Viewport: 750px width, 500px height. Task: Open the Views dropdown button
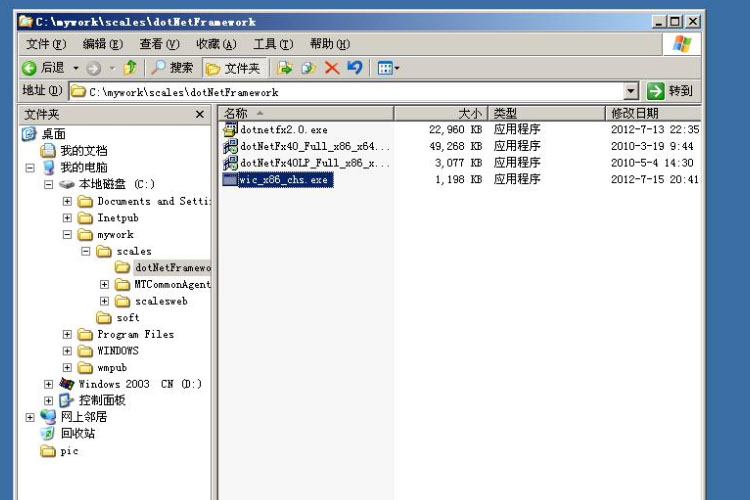tap(388, 68)
